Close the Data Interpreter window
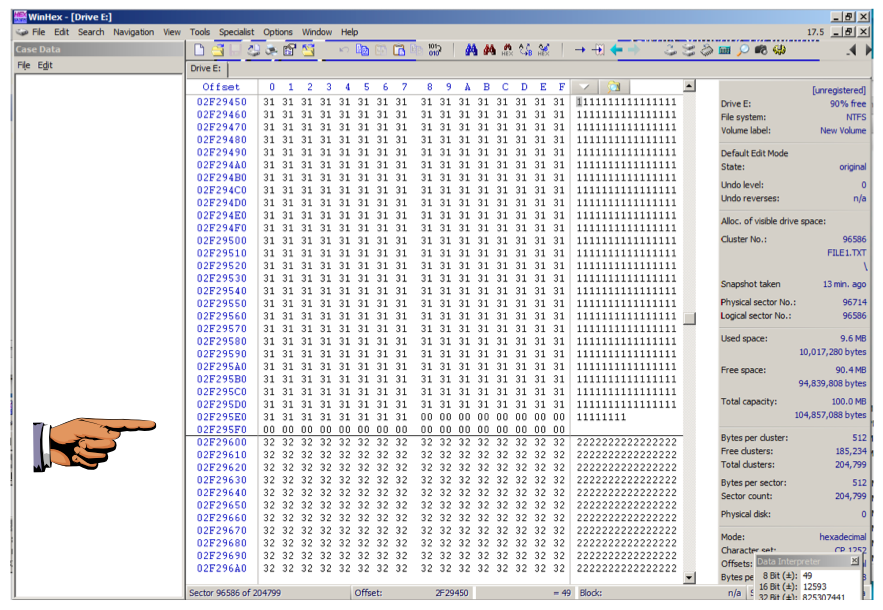This screenshot has height=610, width=883. (x=855, y=562)
